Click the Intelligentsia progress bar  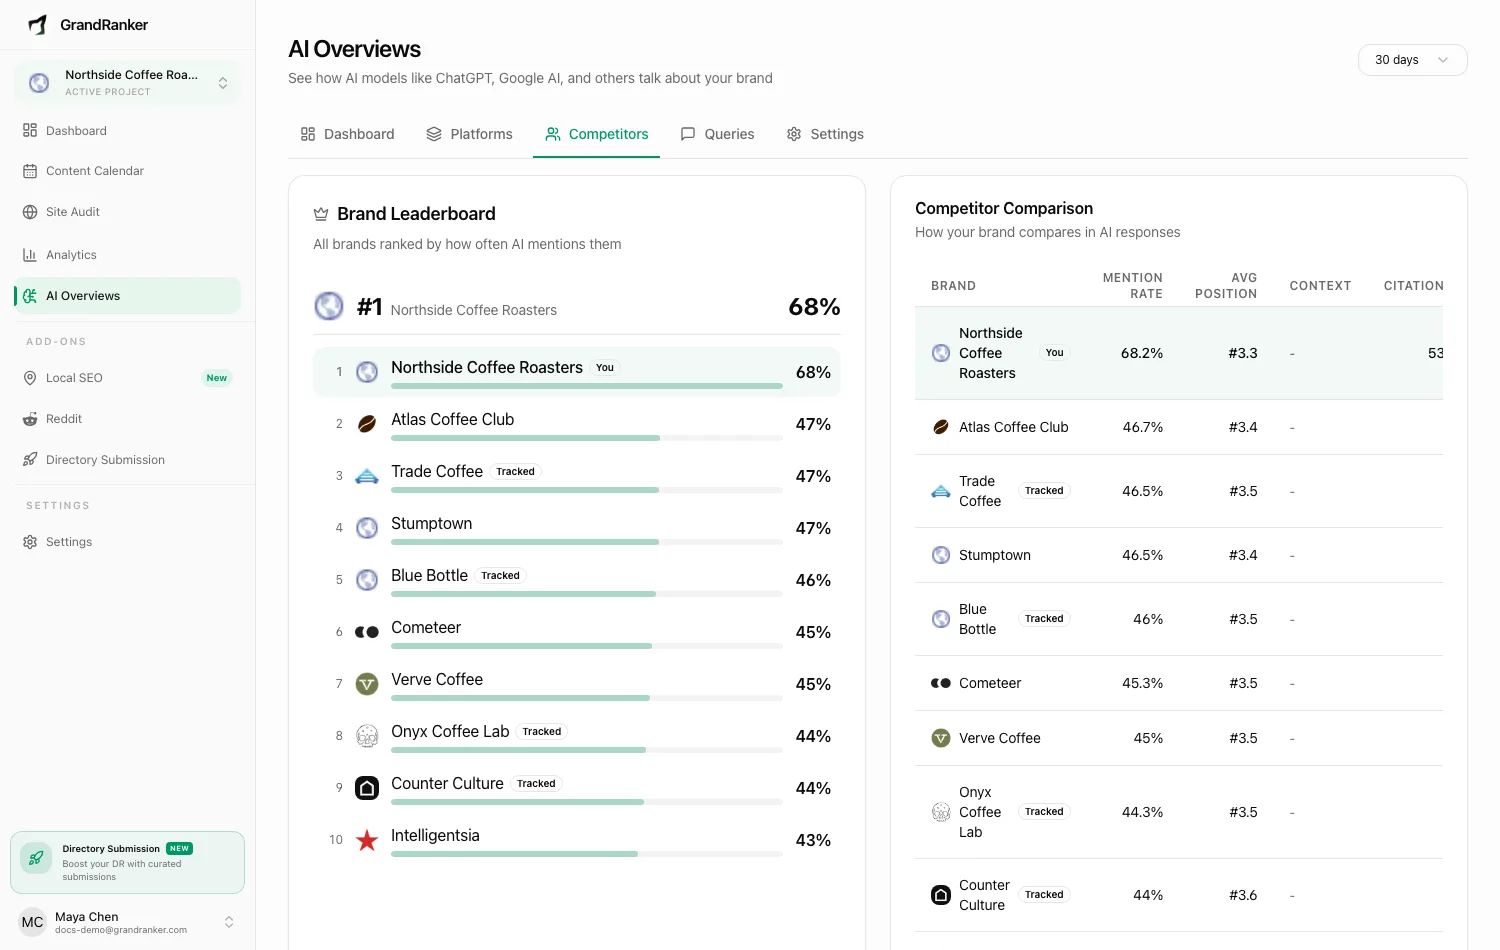click(x=586, y=854)
